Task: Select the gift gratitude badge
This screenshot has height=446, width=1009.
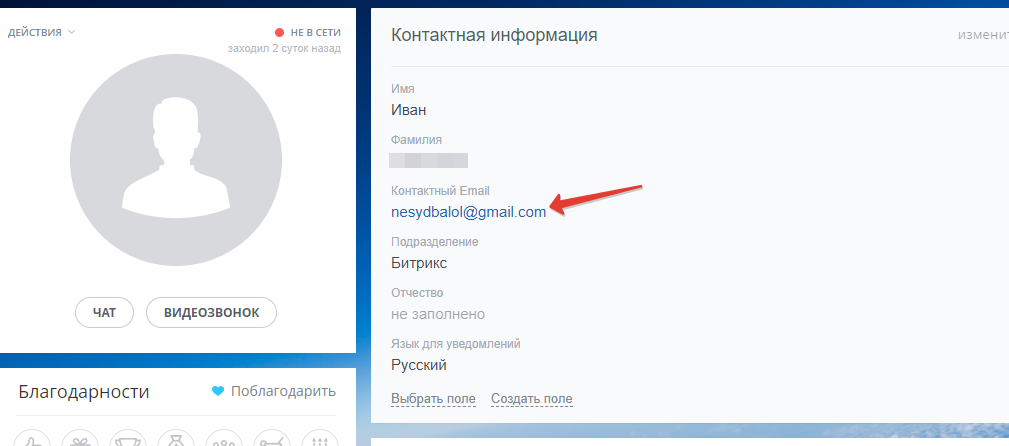Action: 80,438
